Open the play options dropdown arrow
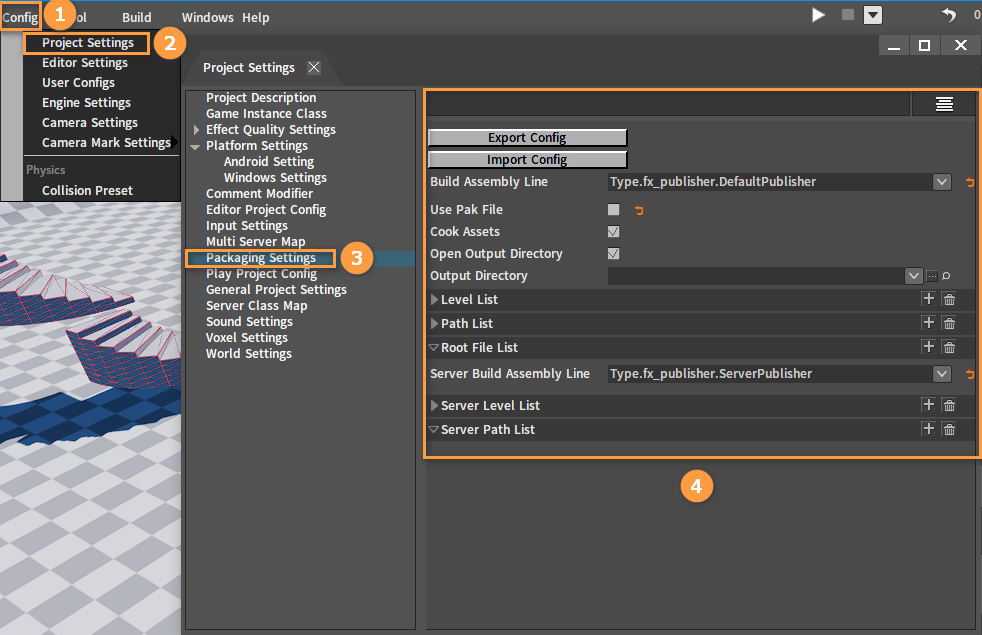 873,15
